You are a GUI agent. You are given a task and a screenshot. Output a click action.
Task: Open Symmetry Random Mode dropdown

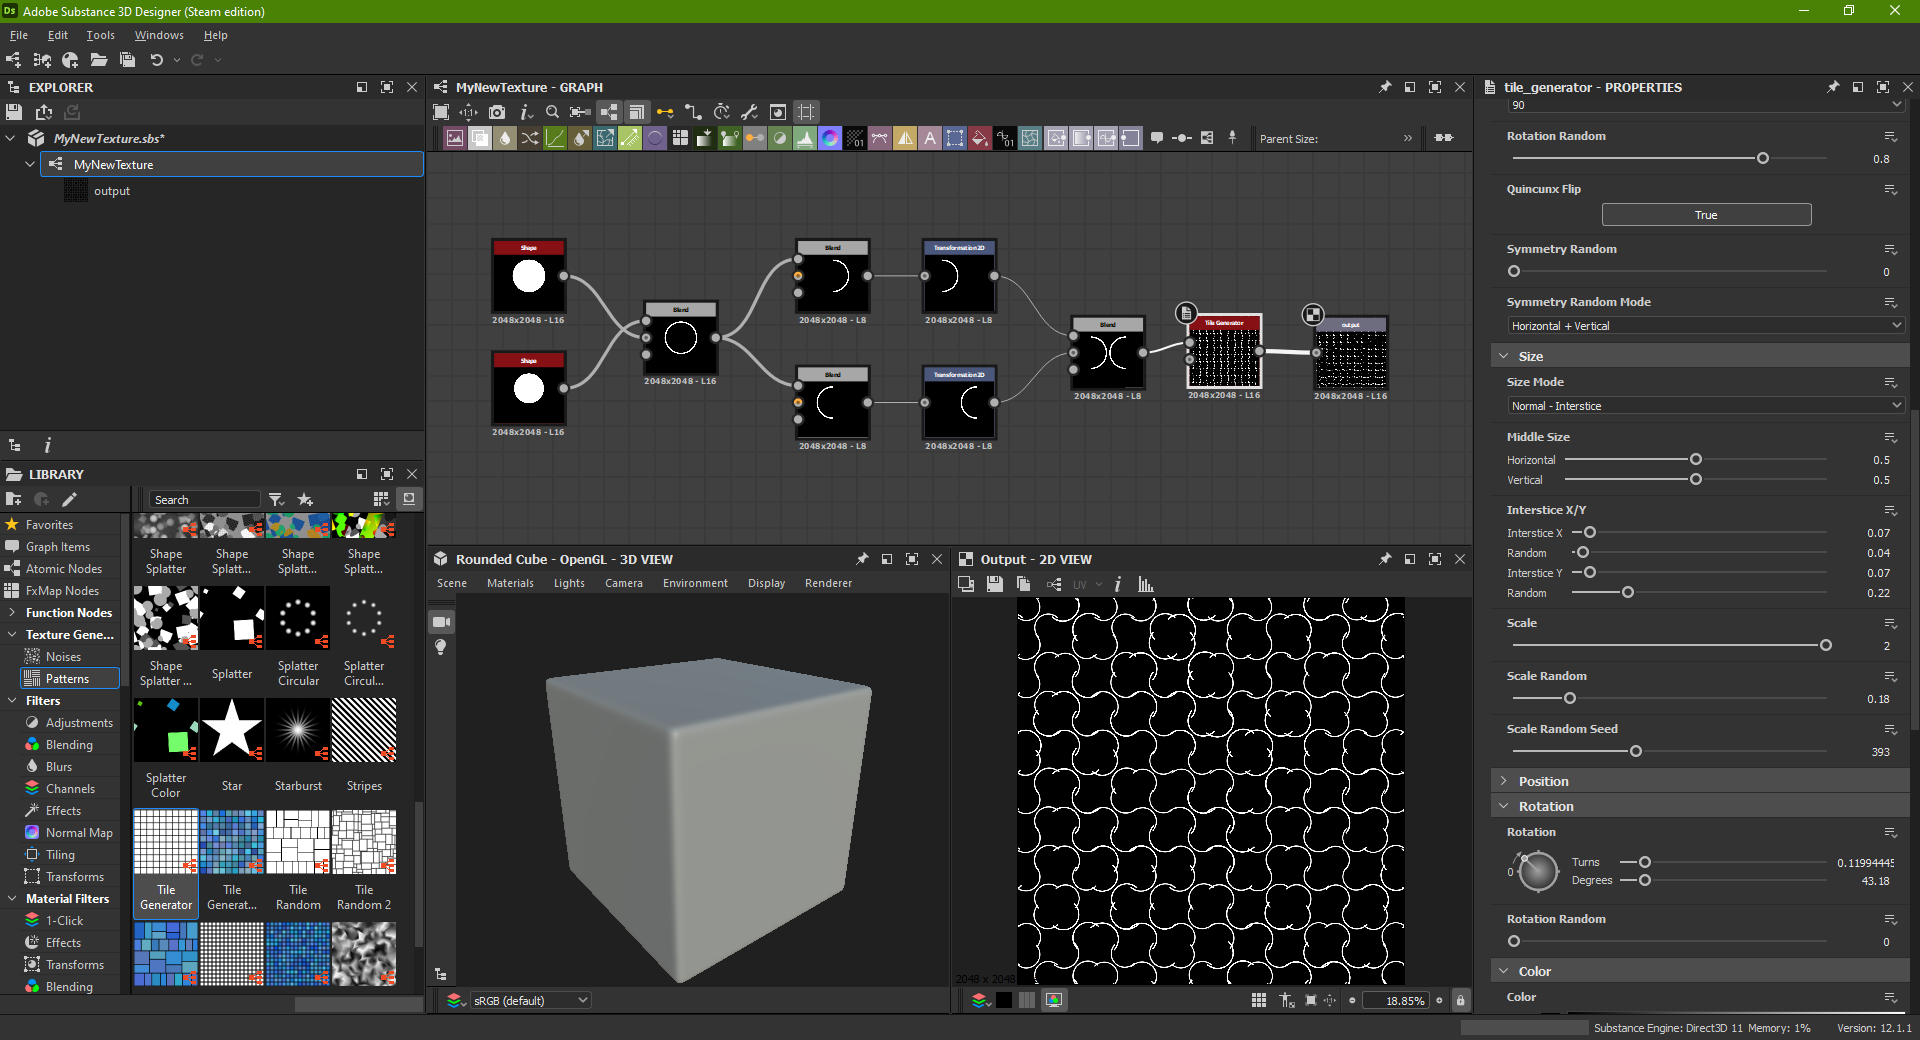(x=1705, y=326)
